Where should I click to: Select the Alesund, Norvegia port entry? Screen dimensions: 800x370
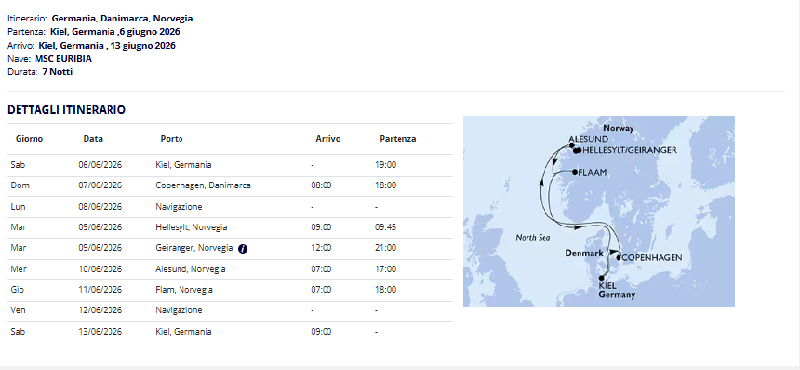pyautogui.click(x=190, y=269)
